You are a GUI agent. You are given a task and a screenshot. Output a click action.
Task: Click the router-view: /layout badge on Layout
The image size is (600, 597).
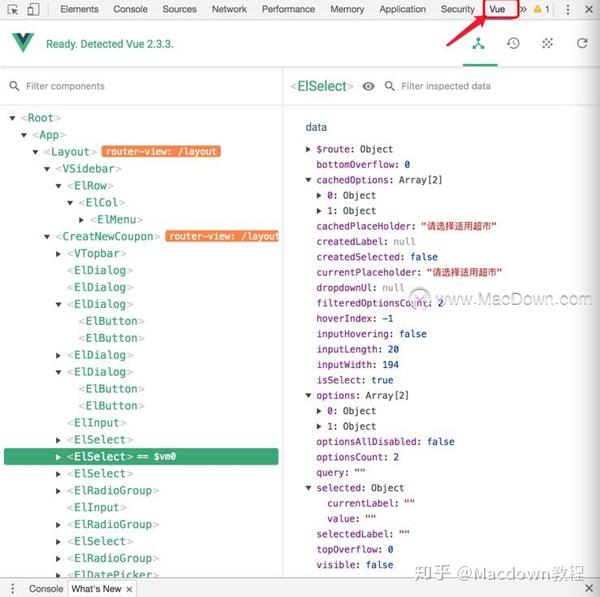[161, 152]
